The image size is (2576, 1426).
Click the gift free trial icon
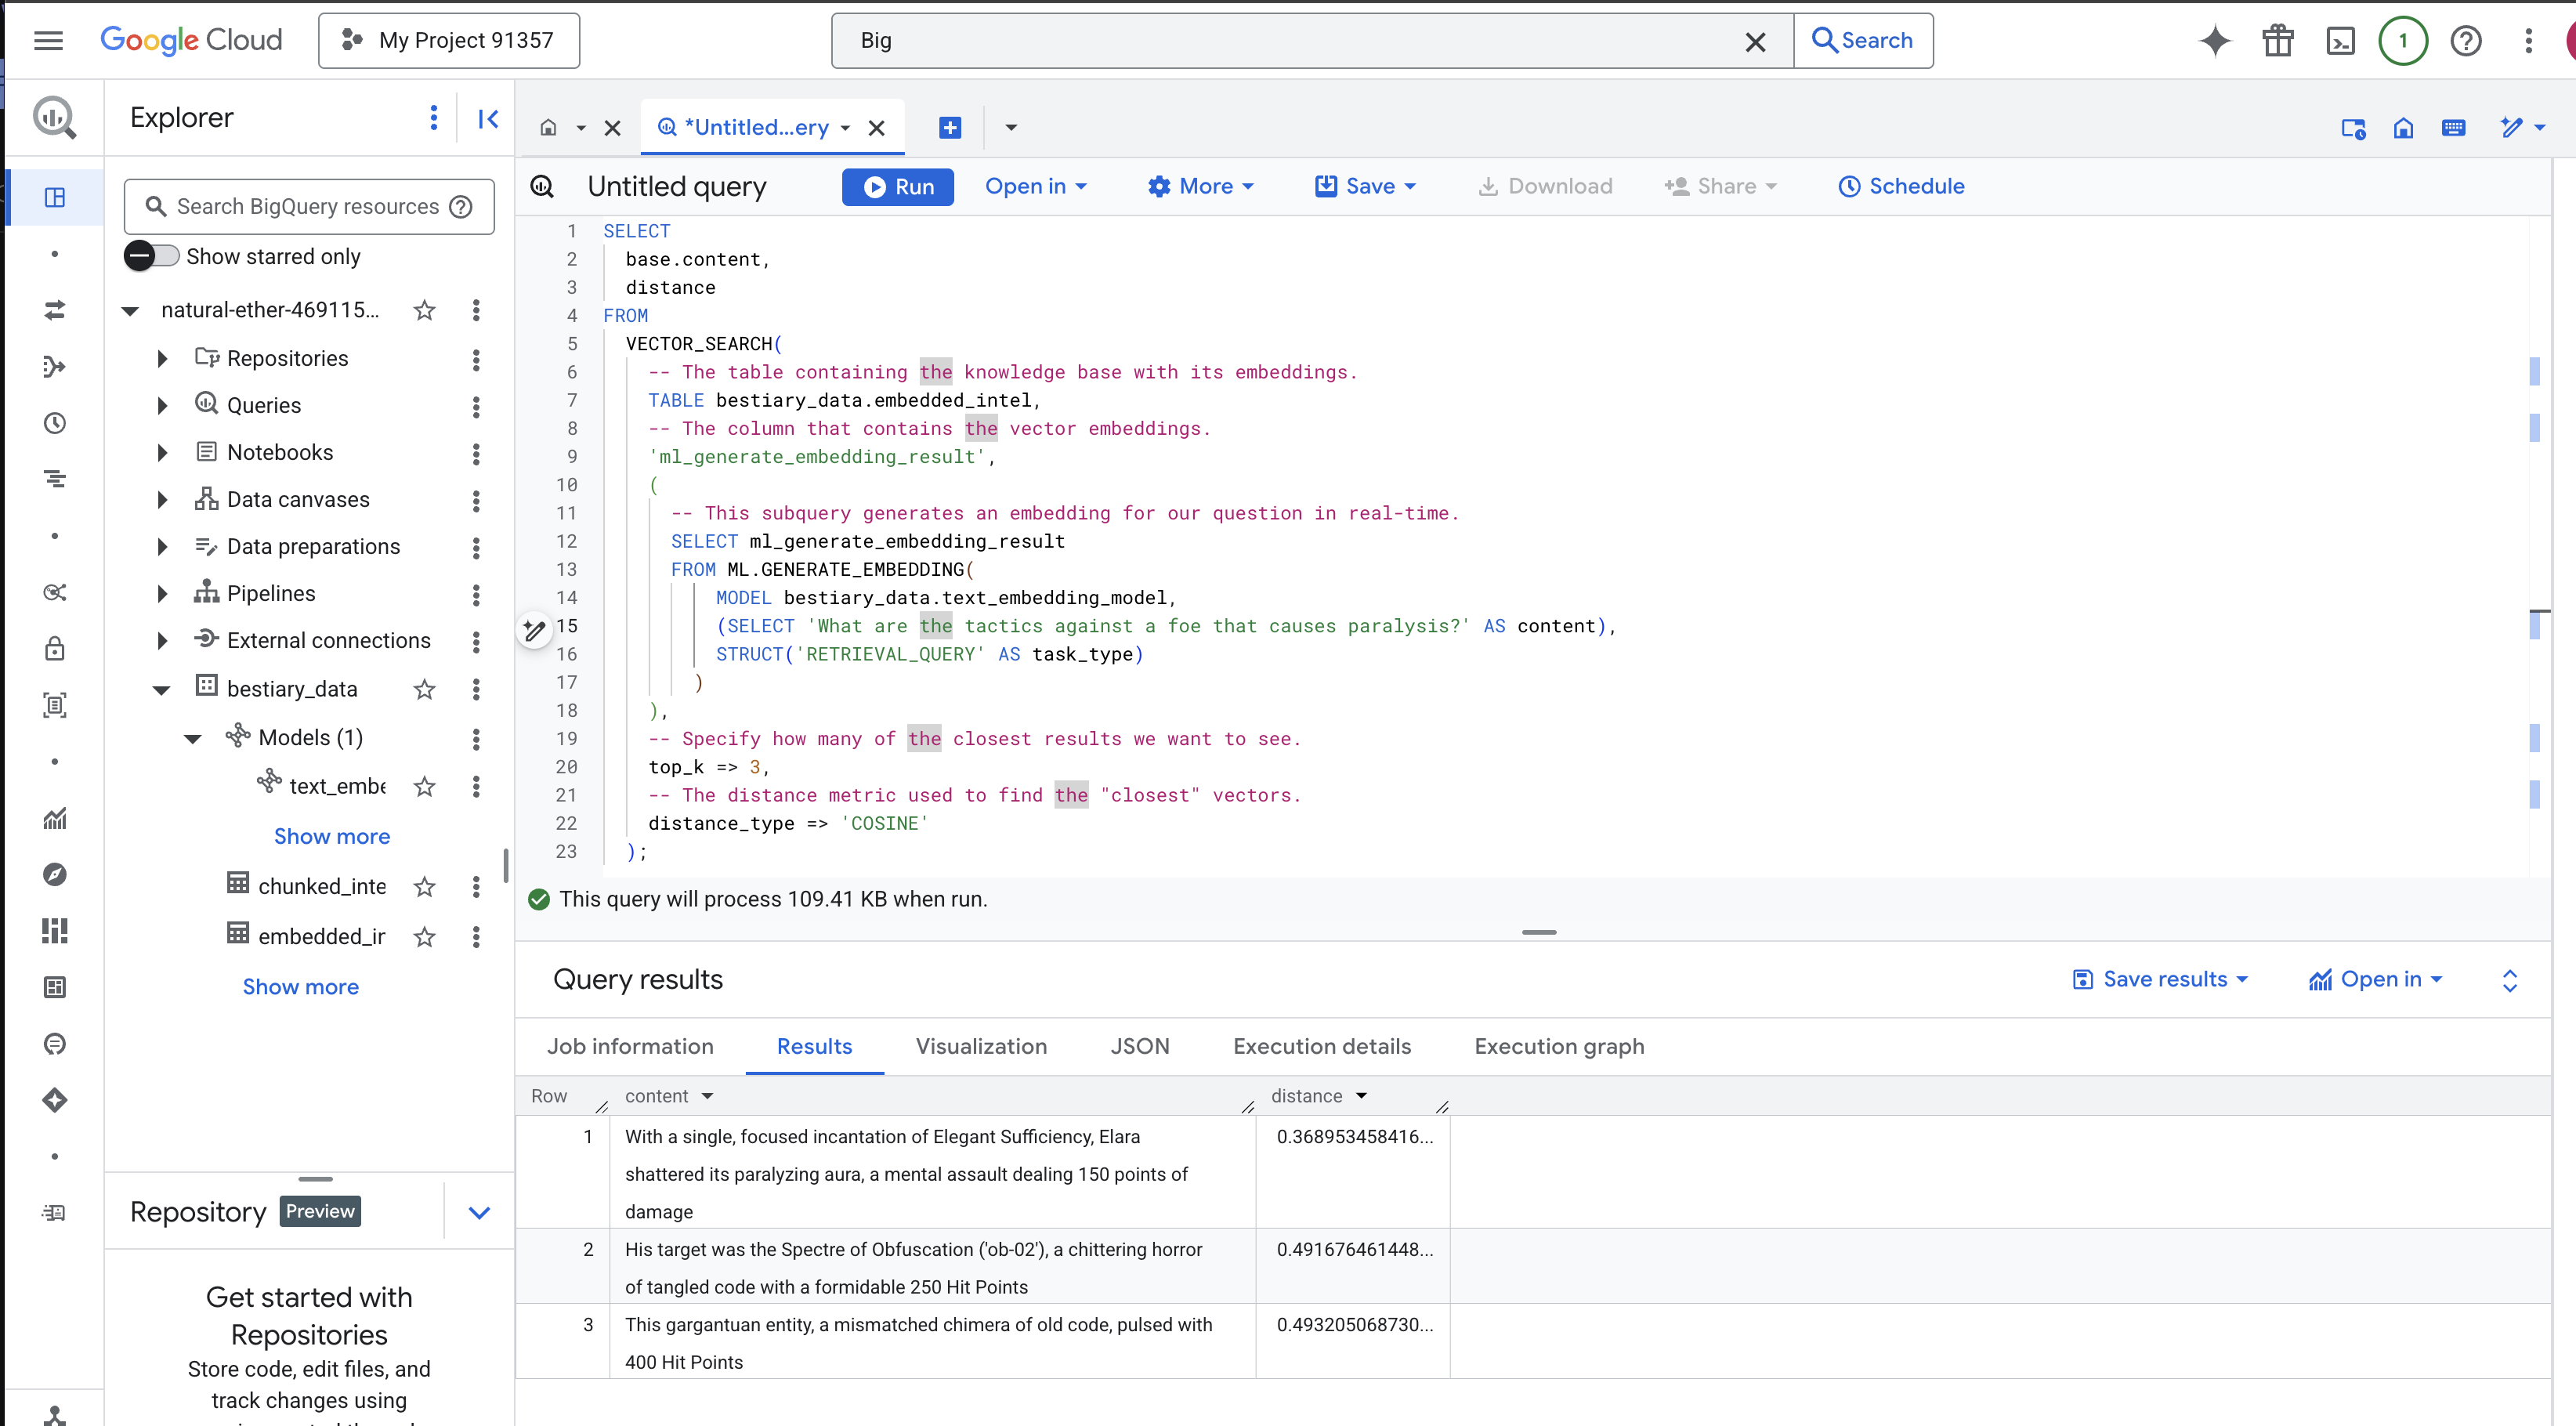(x=2278, y=41)
